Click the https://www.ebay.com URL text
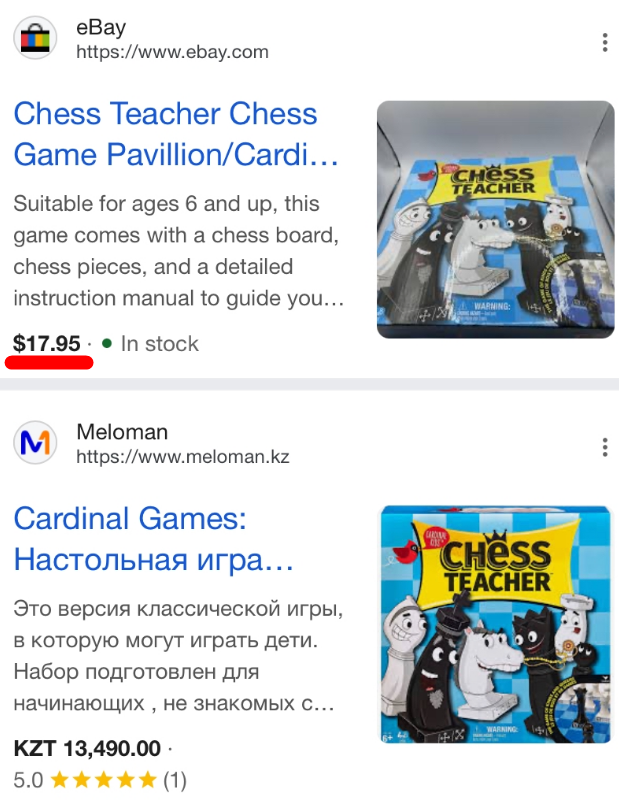Image resolution: width=619 pixels, height=804 pixels. click(x=172, y=52)
